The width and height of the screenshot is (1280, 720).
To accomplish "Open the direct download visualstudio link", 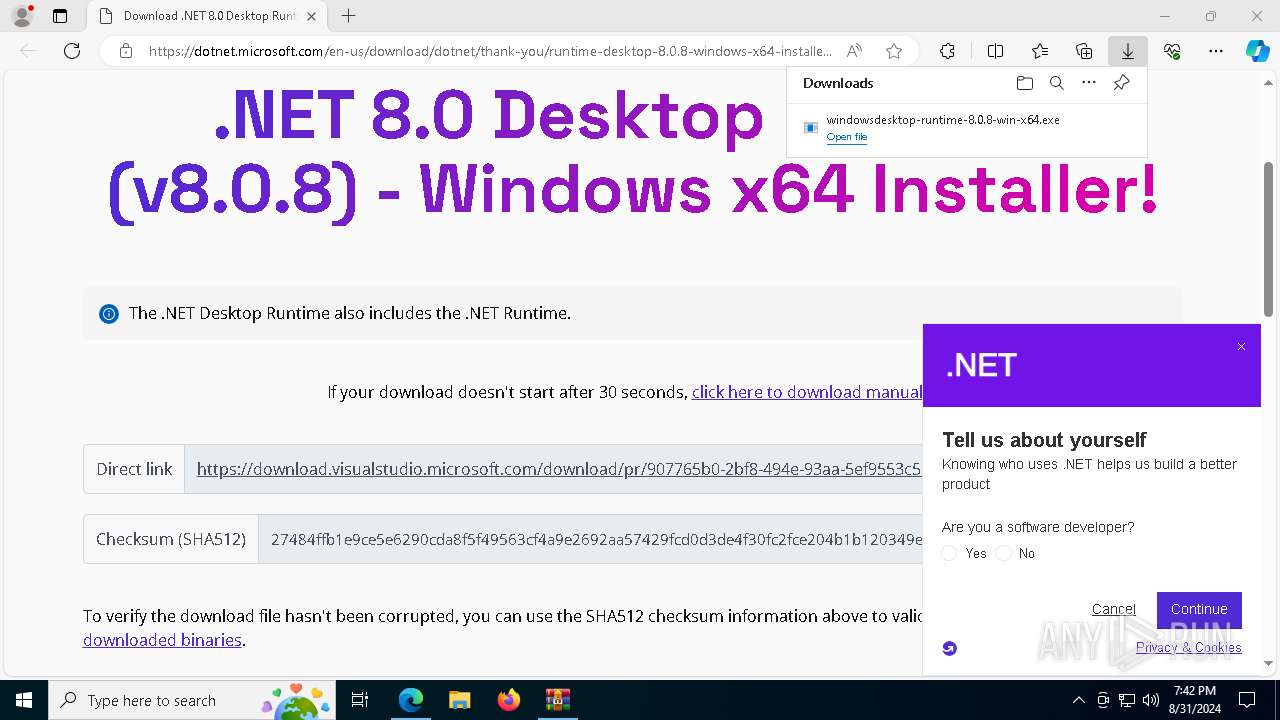I will tap(559, 469).
